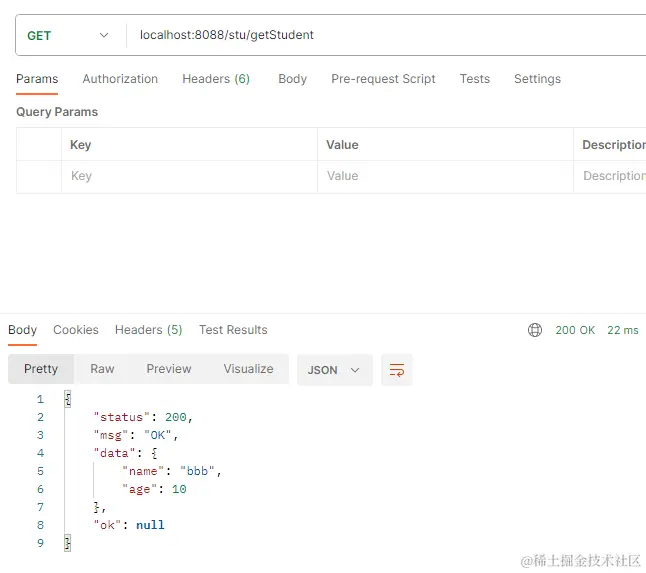
Task: Switch to Visualize response view
Action: click(248, 369)
